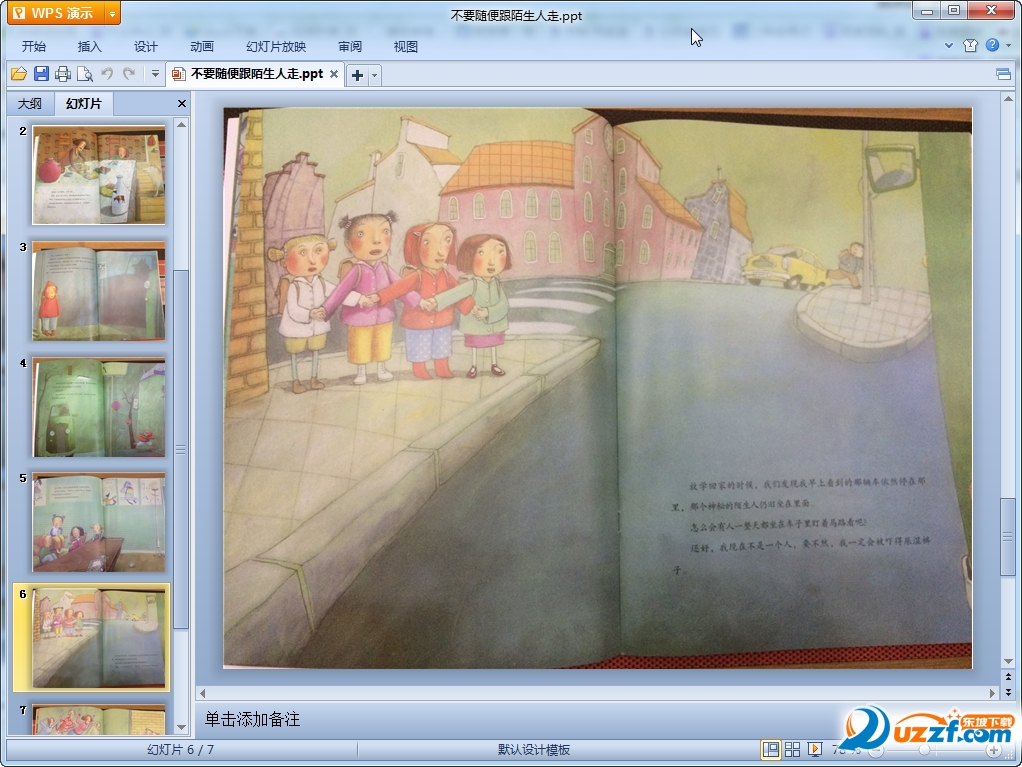Click the zoom slider handle

924,751
